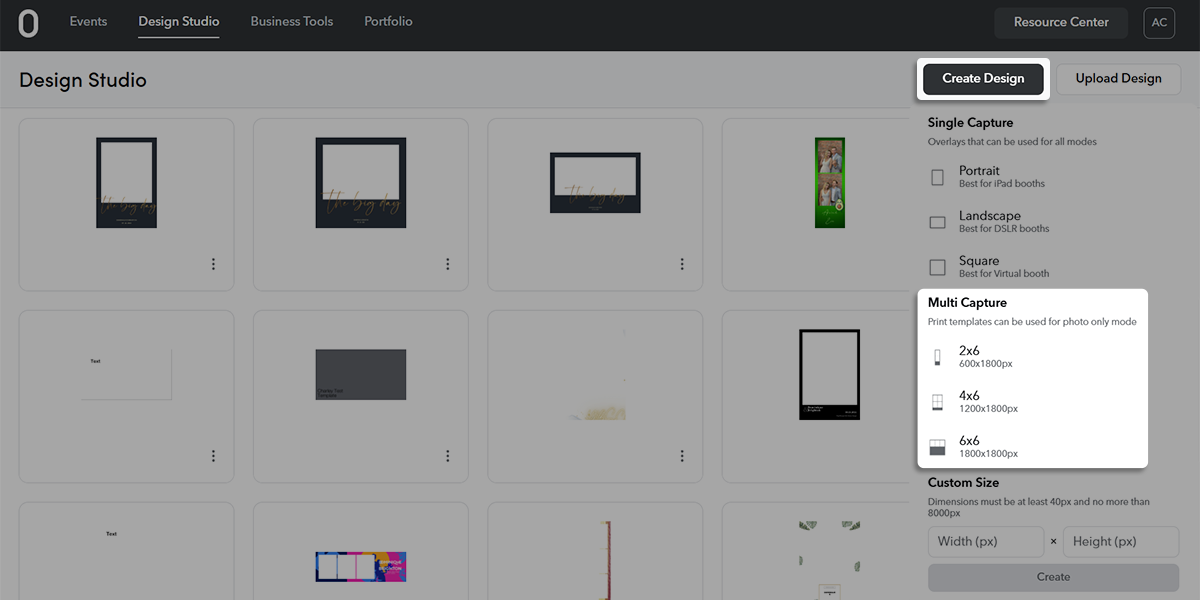Open the Portfolio tab
The width and height of the screenshot is (1200, 600).
click(x=388, y=21)
